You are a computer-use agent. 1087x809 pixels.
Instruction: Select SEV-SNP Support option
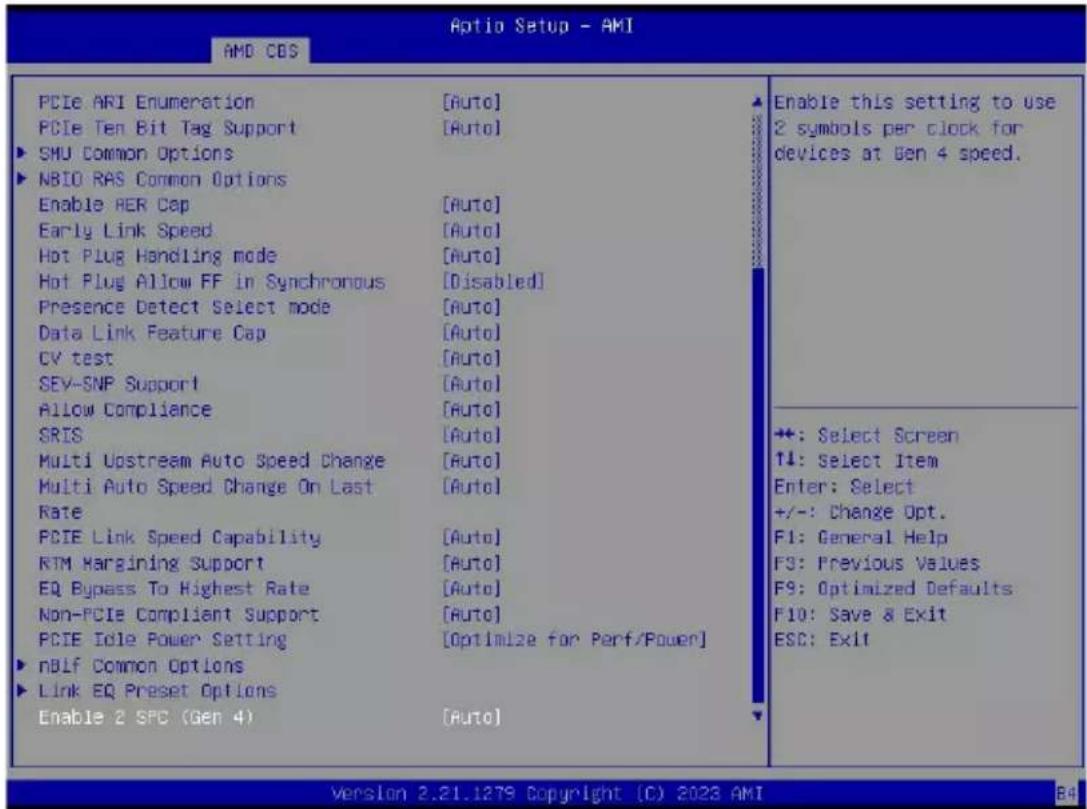coord(119,384)
